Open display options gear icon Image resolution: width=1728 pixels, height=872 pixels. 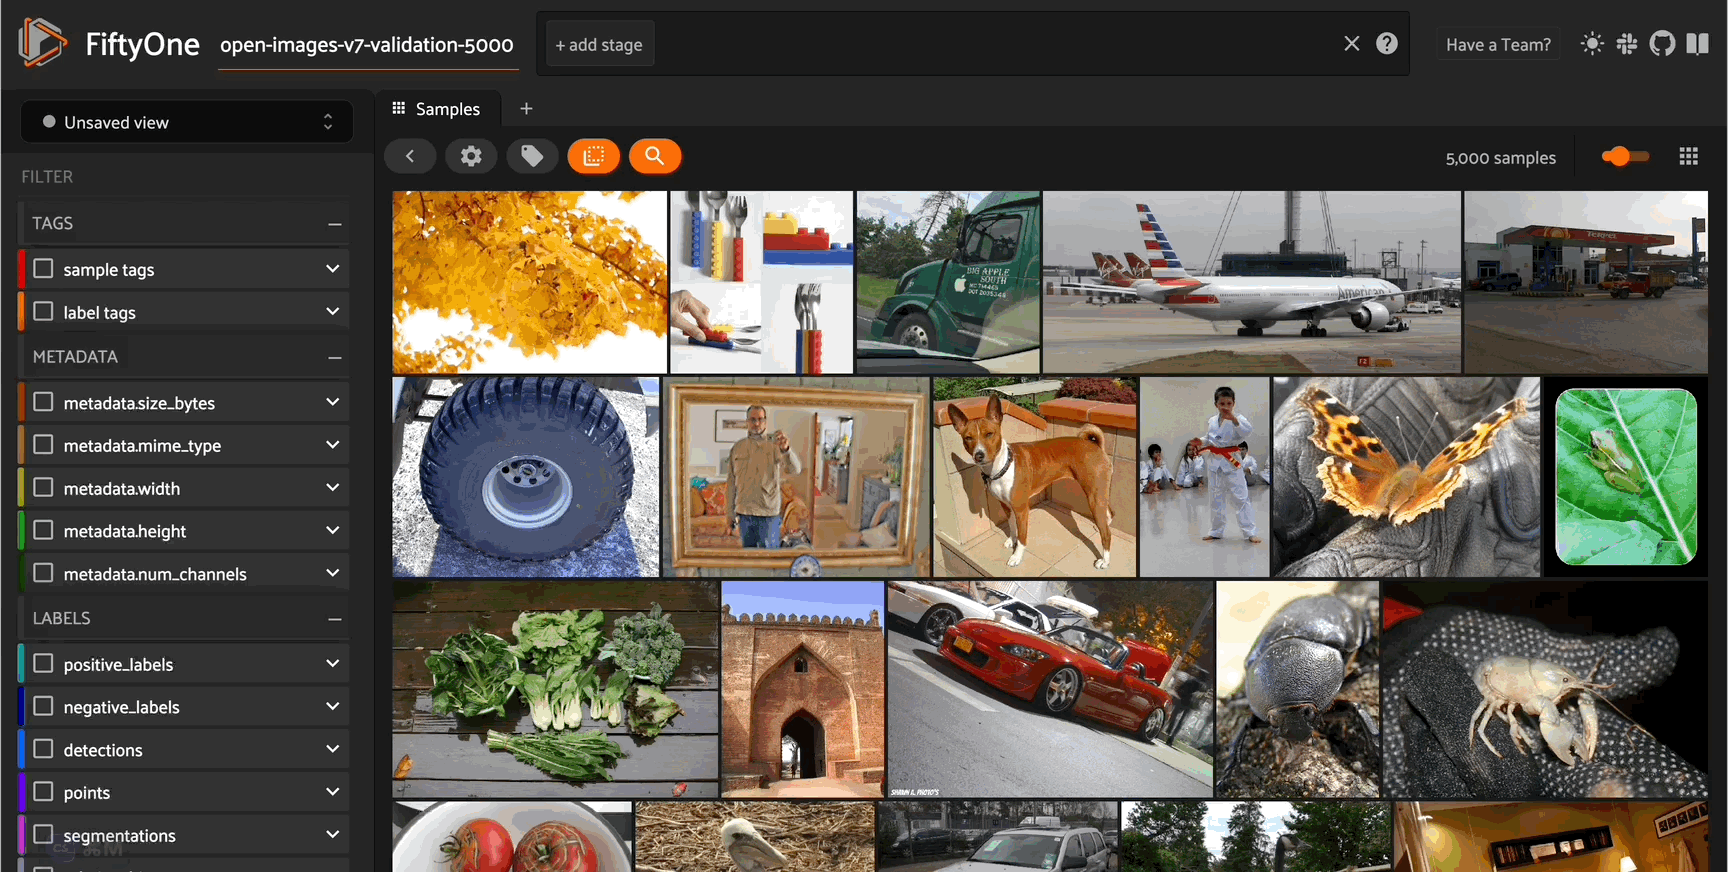point(471,156)
